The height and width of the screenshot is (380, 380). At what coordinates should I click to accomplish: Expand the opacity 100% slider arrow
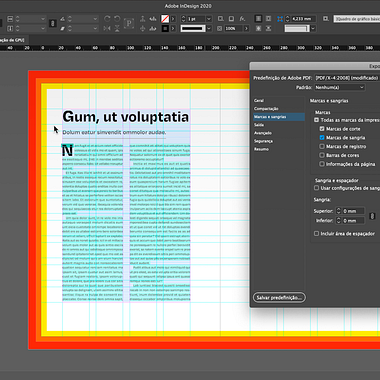click(246, 29)
